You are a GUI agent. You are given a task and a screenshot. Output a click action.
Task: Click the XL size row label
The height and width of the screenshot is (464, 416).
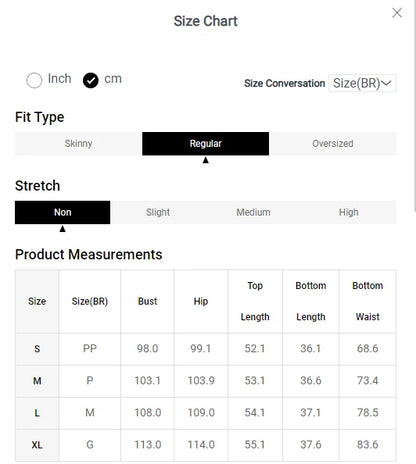coord(37,445)
